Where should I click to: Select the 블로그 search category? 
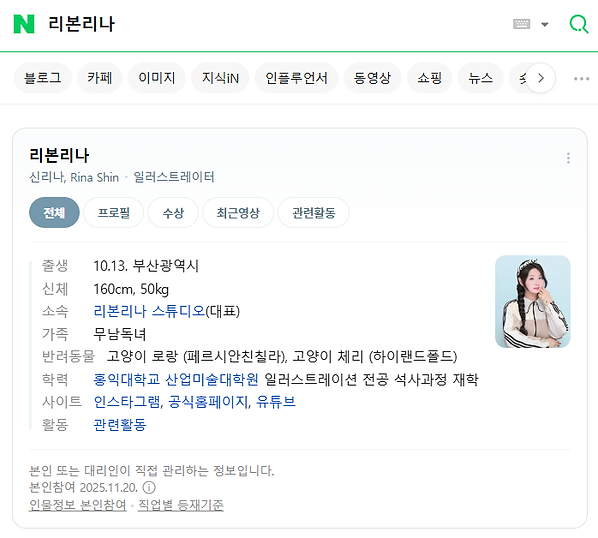click(43, 78)
